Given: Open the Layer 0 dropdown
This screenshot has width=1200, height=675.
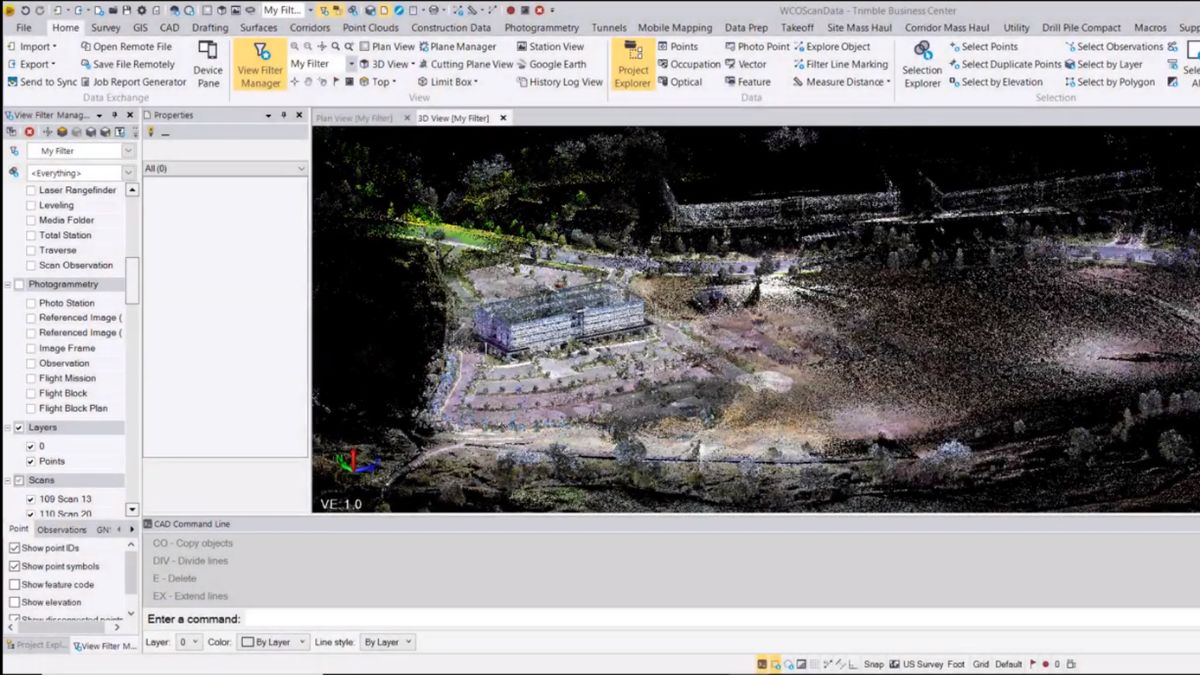Looking at the screenshot, I should pos(188,642).
